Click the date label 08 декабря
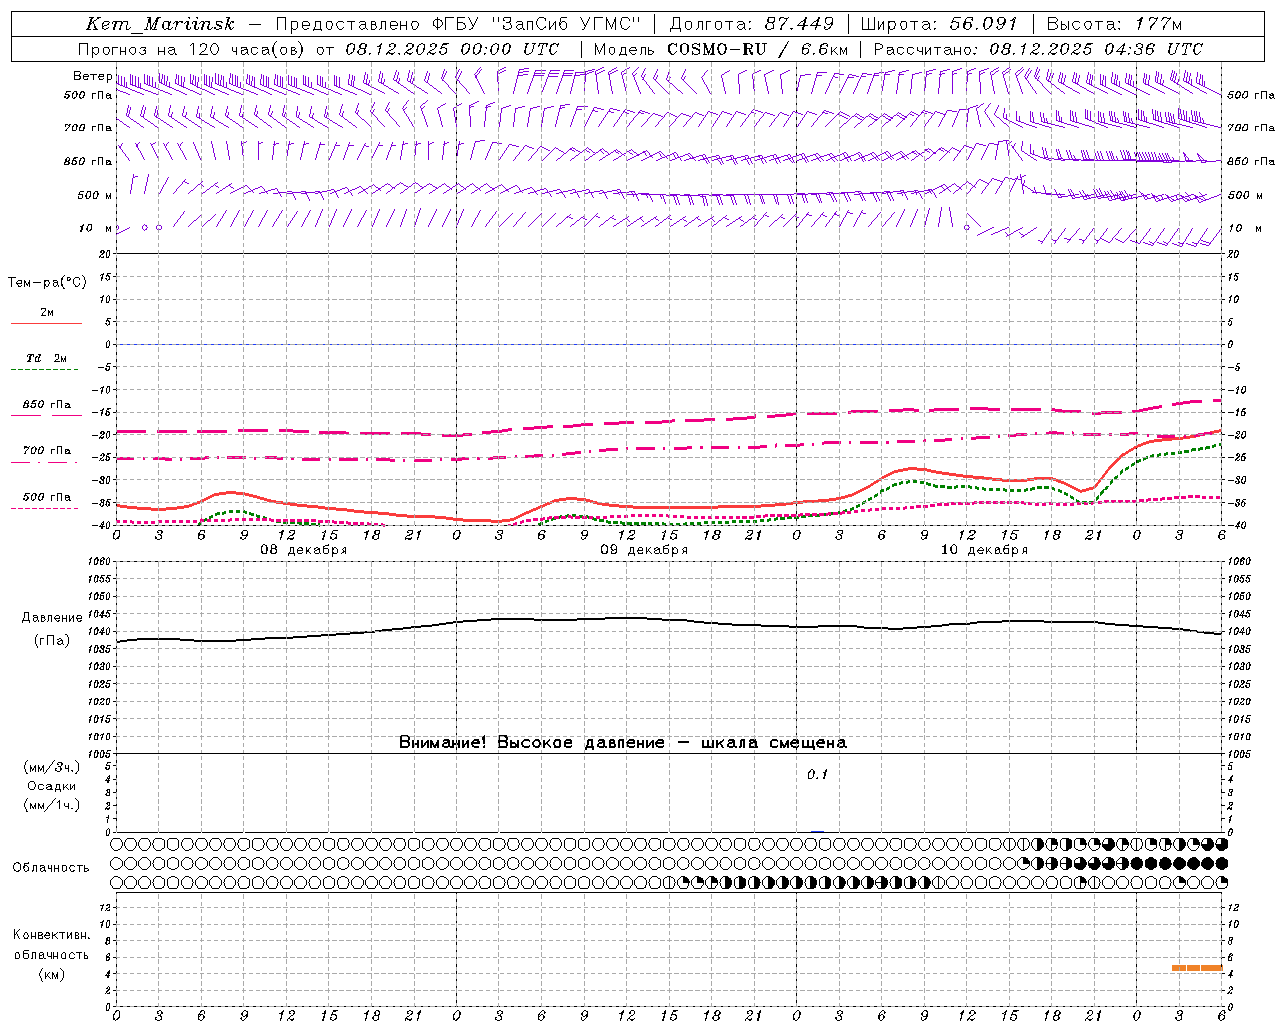 [304, 550]
